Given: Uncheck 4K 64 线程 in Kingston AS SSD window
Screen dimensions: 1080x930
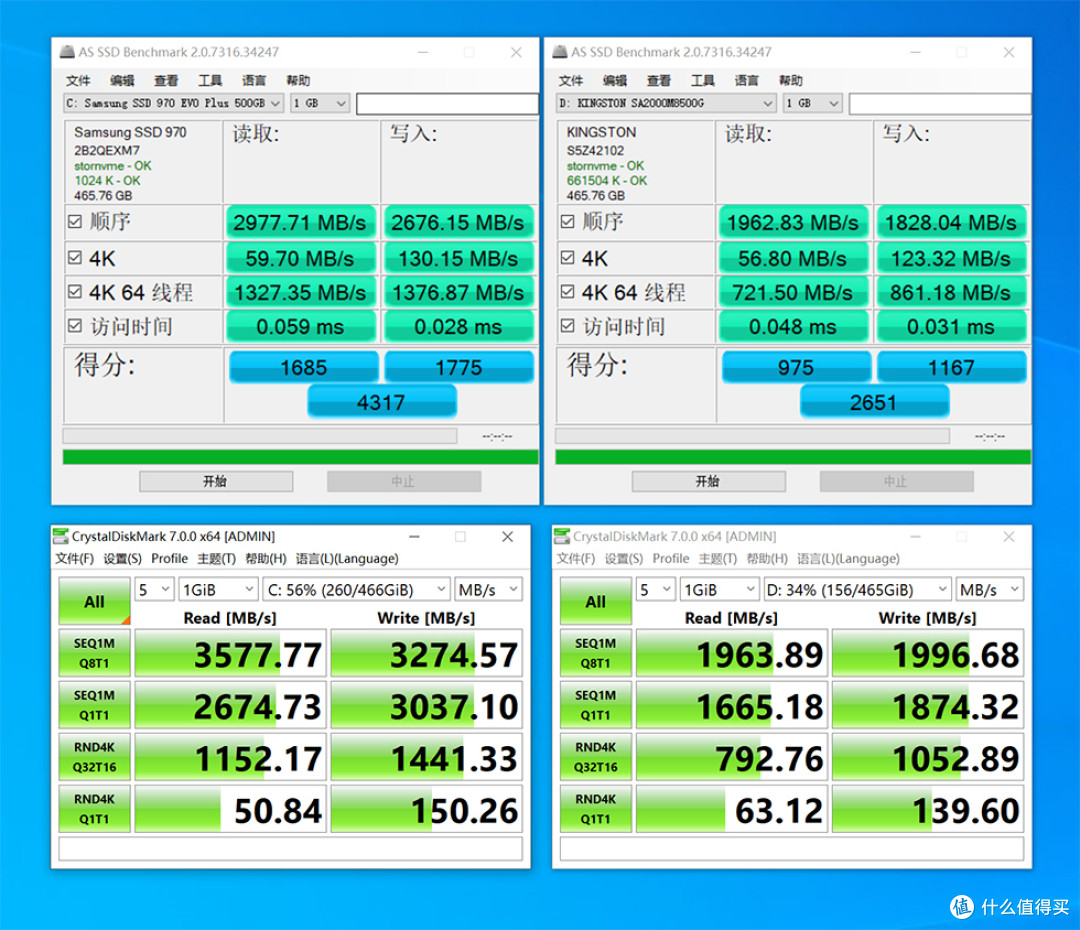Looking at the screenshot, I should pyautogui.click(x=568, y=291).
